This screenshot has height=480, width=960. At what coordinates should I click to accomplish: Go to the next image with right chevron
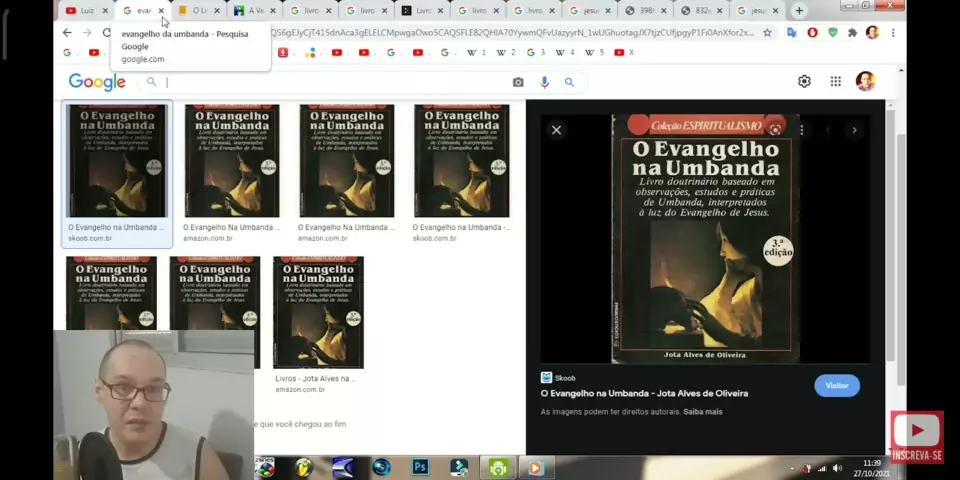click(854, 130)
